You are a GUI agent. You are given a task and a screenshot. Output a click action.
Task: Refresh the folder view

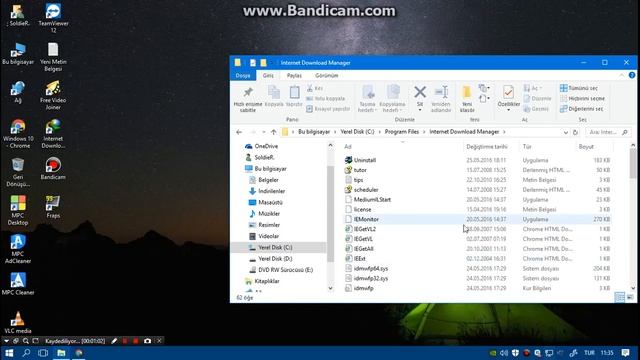point(576,132)
